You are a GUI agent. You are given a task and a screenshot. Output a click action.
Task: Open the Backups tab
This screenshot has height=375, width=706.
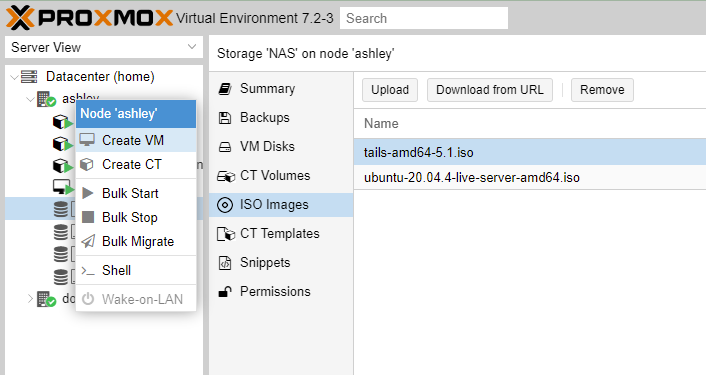point(281,117)
